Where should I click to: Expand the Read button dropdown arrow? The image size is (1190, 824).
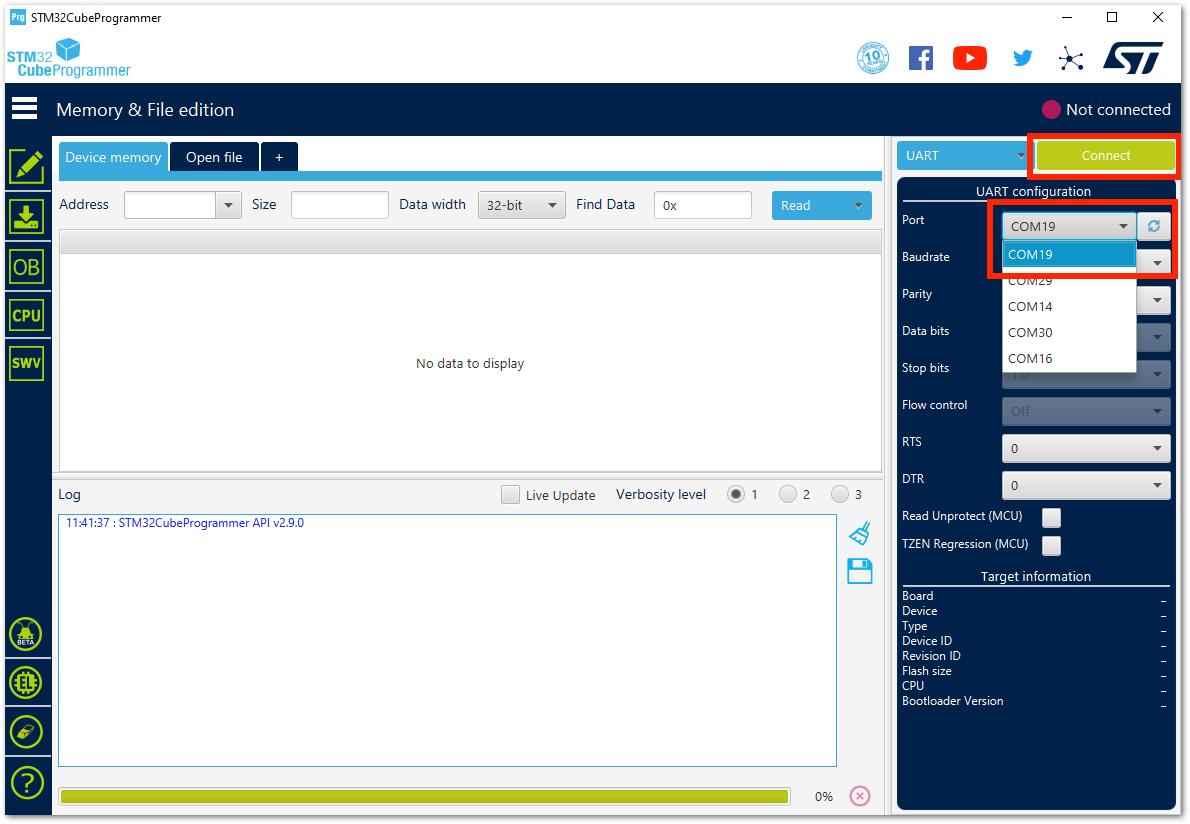858,206
